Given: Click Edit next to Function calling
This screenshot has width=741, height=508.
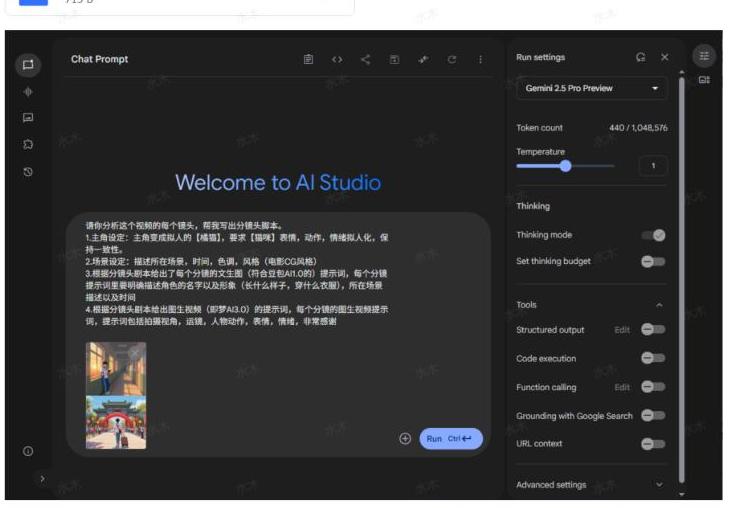Looking at the screenshot, I should tap(622, 387).
